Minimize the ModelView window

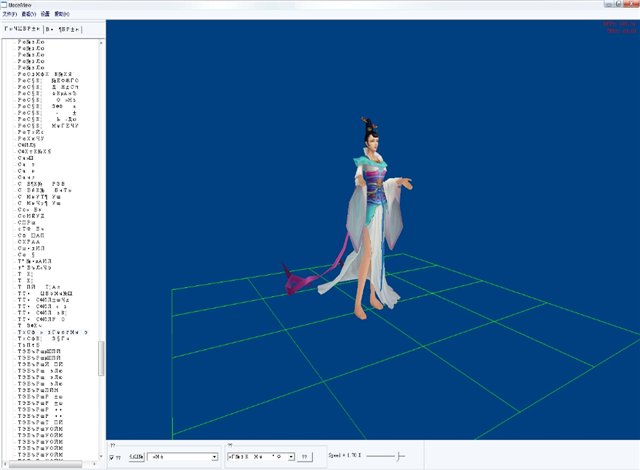tap(609, 4)
